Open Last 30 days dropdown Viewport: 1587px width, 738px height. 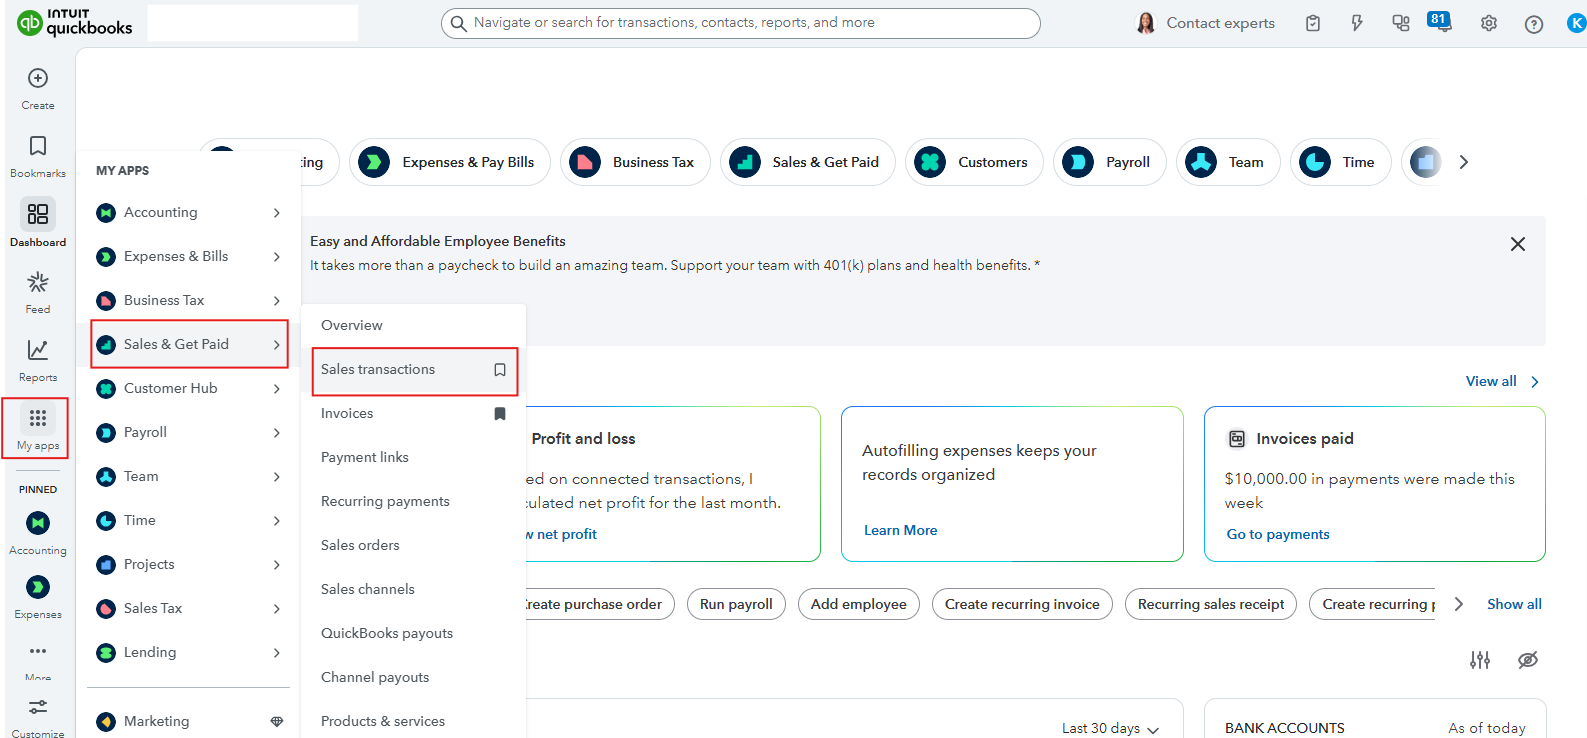pyautogui.click(x=1110, y=728)
